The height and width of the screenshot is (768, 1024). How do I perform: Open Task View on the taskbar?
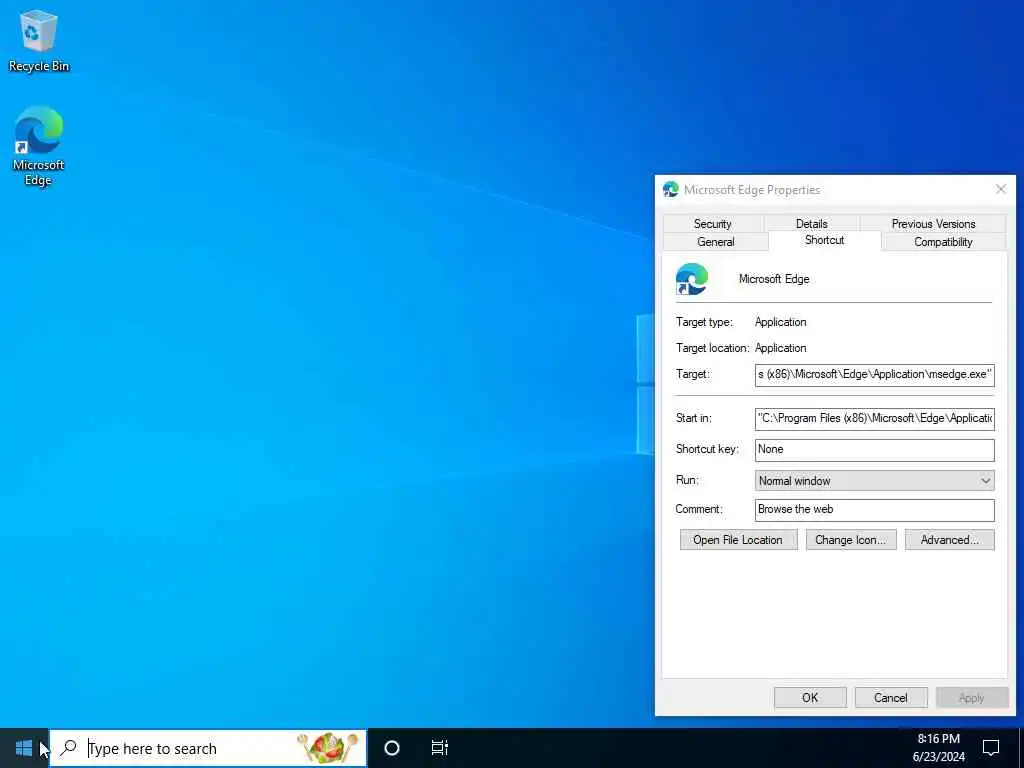pos(440,748)
